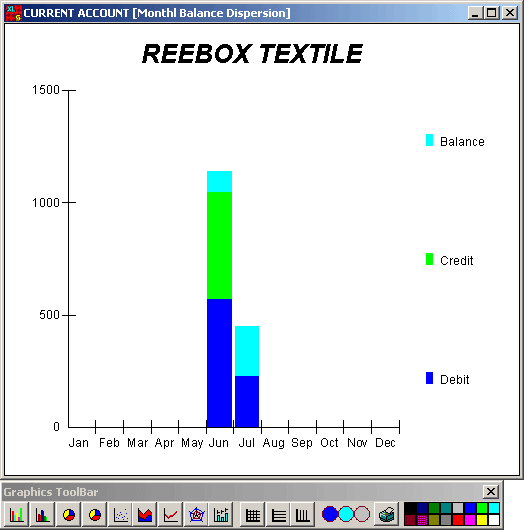Viewport: 524px width, 530px height.
Task: Close the Graphics ToolBar panel
Action: 491,491
